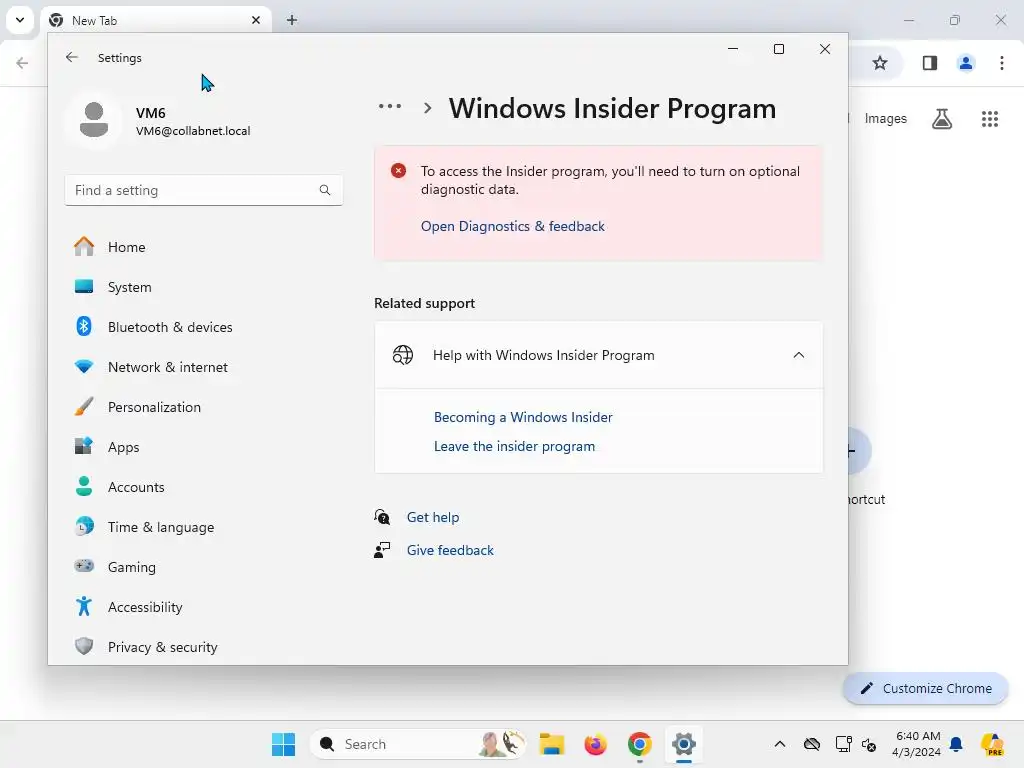Open a new Chrome tab with plus

292,20
